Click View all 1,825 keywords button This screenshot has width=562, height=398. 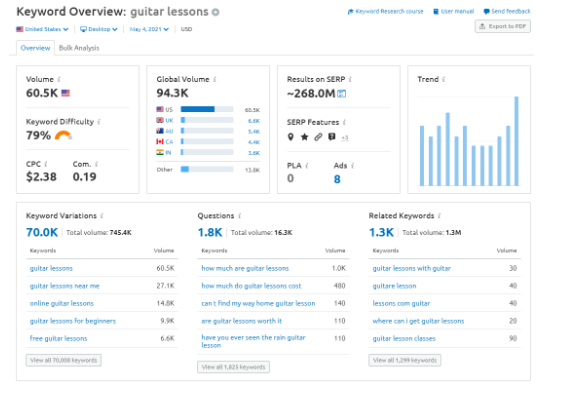tap(233, 367)
